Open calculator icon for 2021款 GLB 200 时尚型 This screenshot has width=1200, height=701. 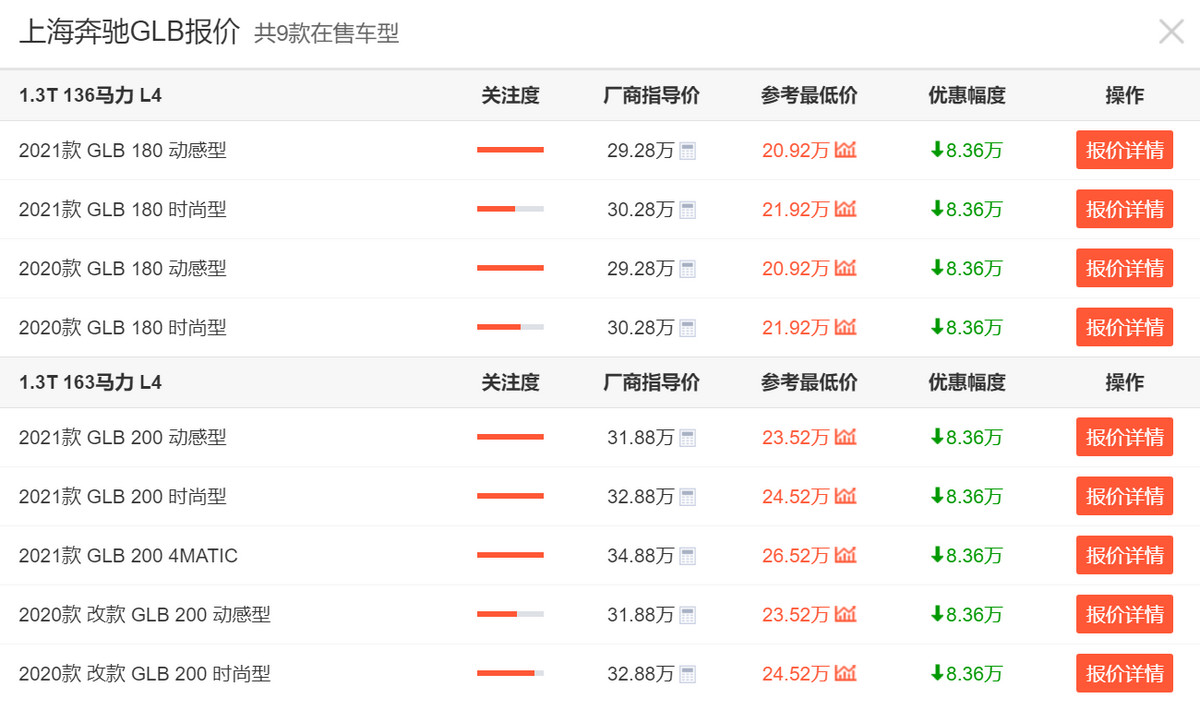coord(688,497)
